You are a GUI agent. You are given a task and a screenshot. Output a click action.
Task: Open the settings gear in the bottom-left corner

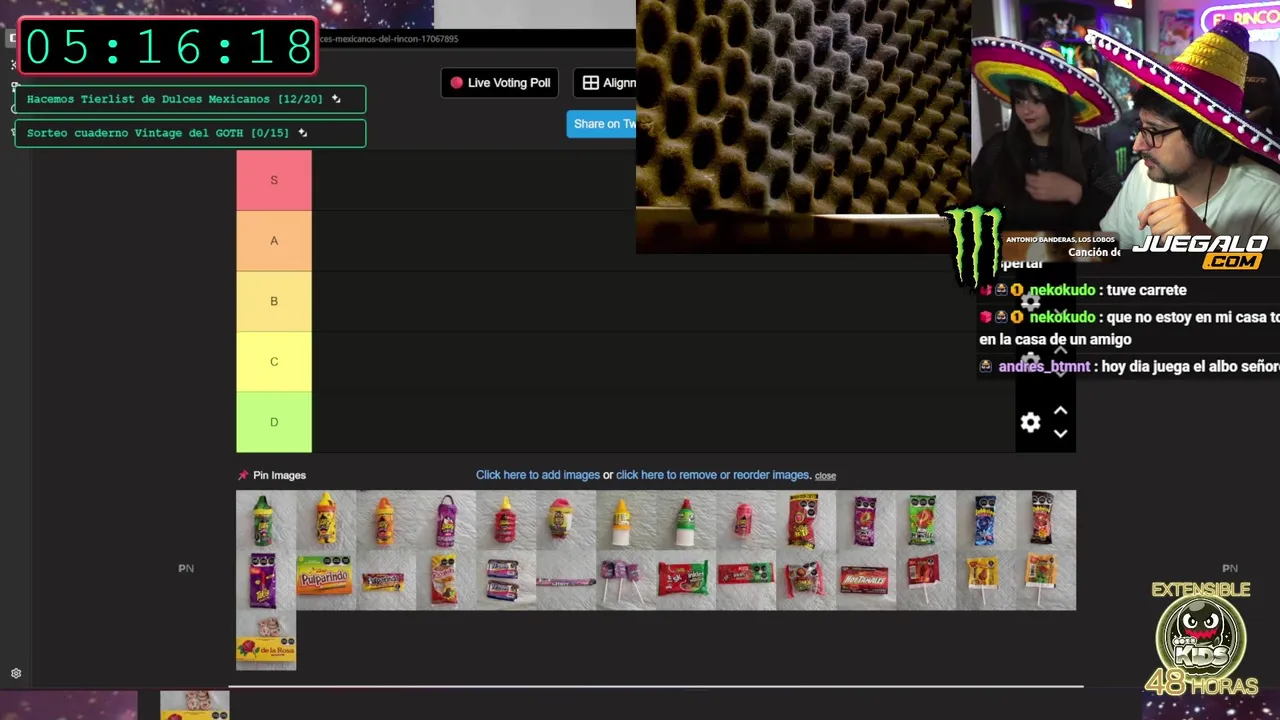click(16, 674)
